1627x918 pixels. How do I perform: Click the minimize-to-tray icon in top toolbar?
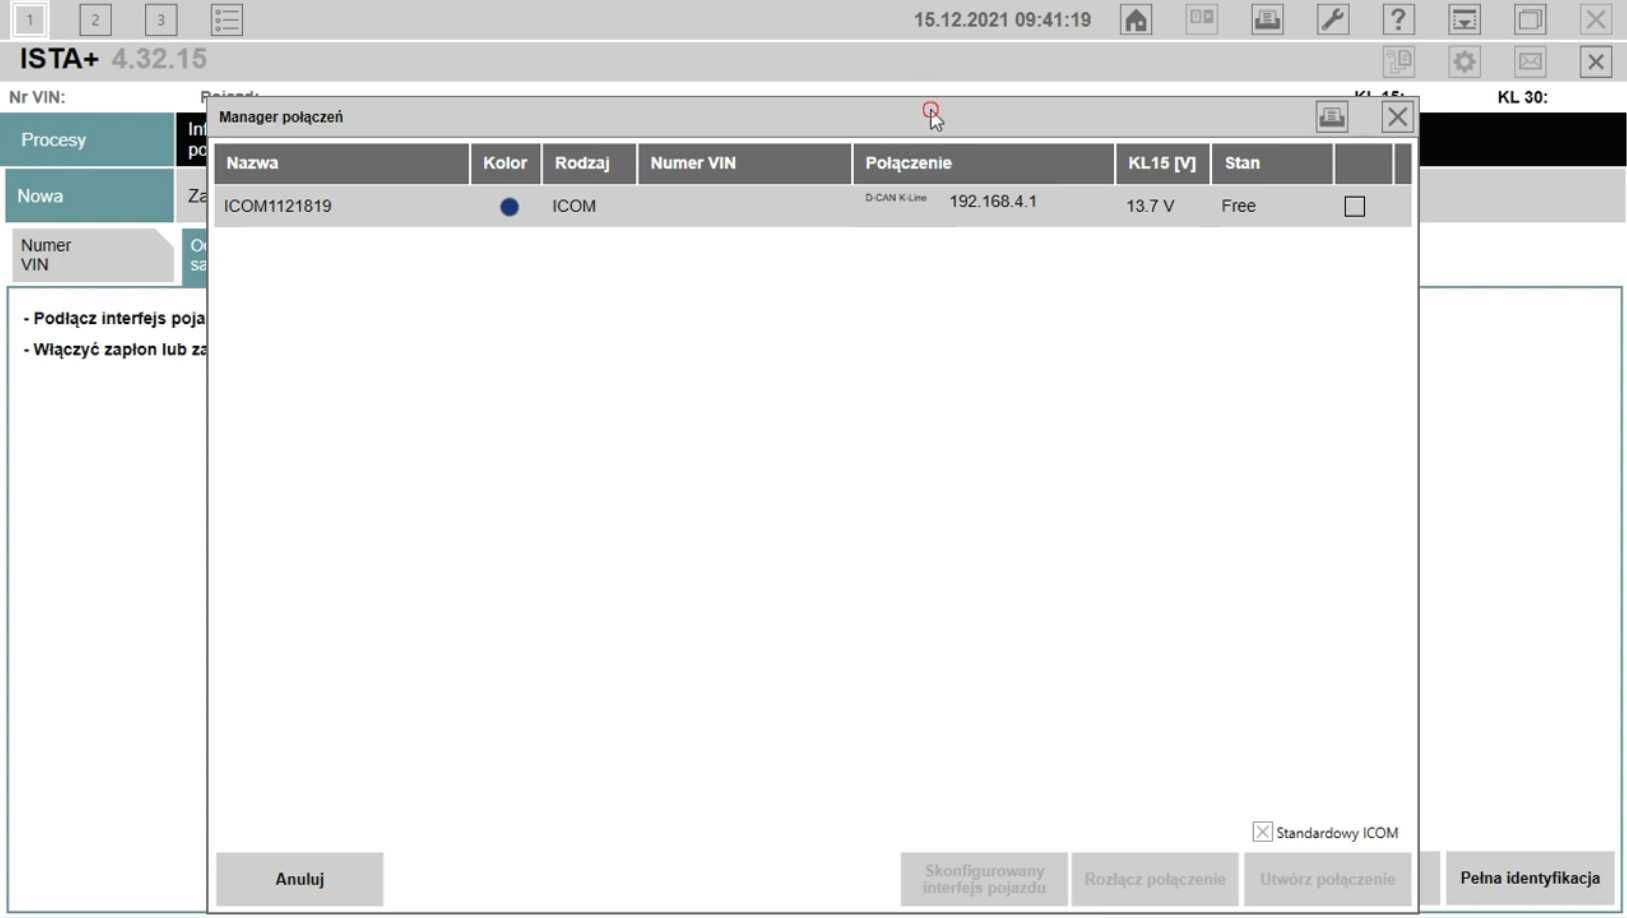click(x=1464, y=20)
